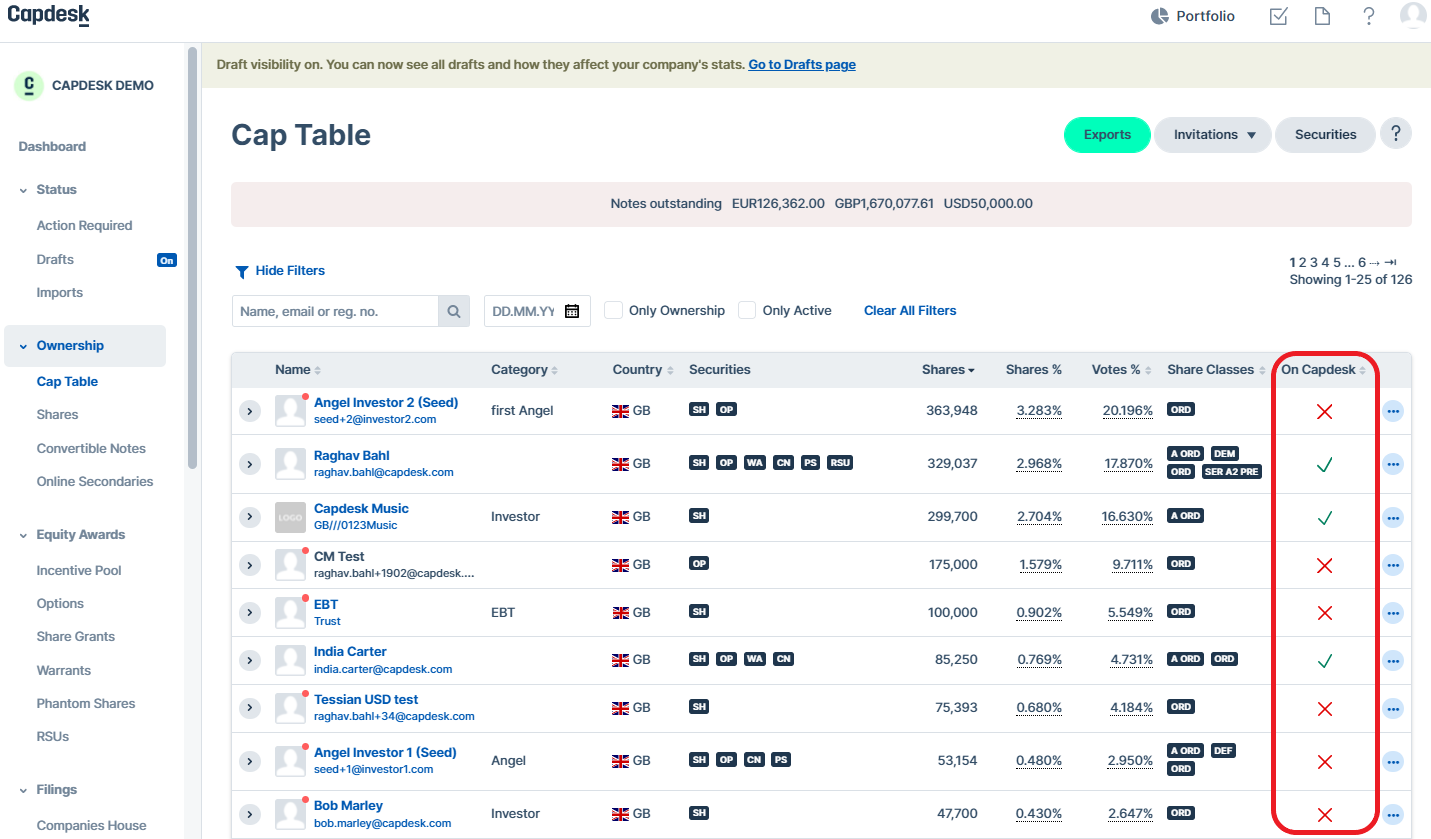Sort table by Shares column
The height and width of the screenshot is (839, 1431).
(x=948, y=370)
